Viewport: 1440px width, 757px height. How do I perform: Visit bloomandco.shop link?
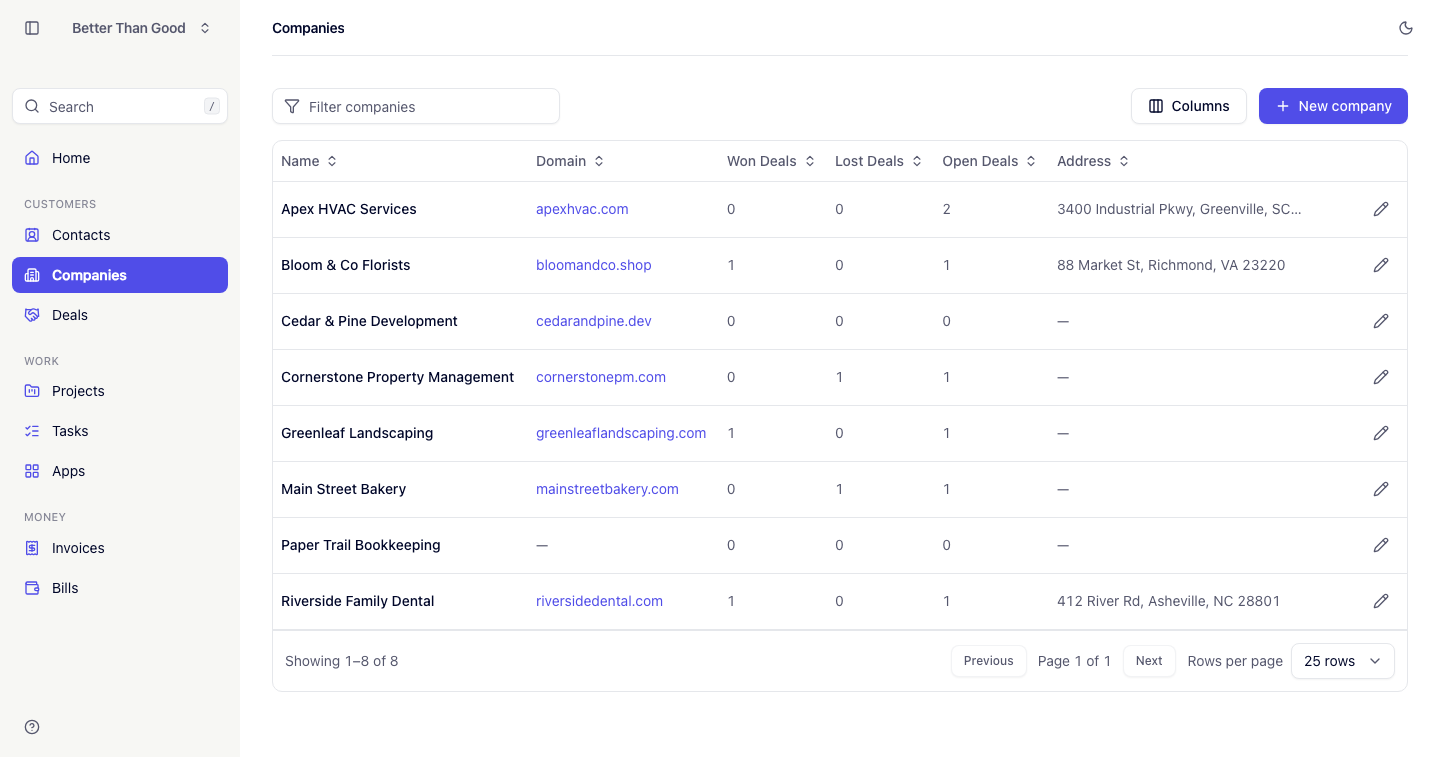(594, 265)
